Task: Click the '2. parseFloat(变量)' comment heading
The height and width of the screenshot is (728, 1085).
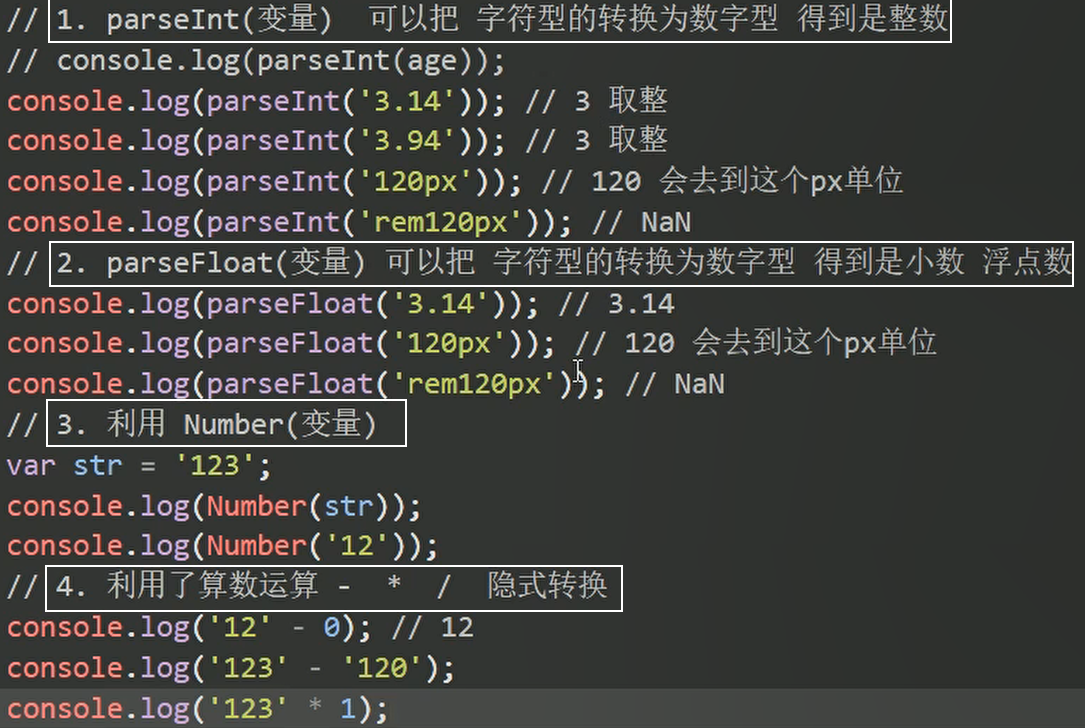Action: (563, 263)
